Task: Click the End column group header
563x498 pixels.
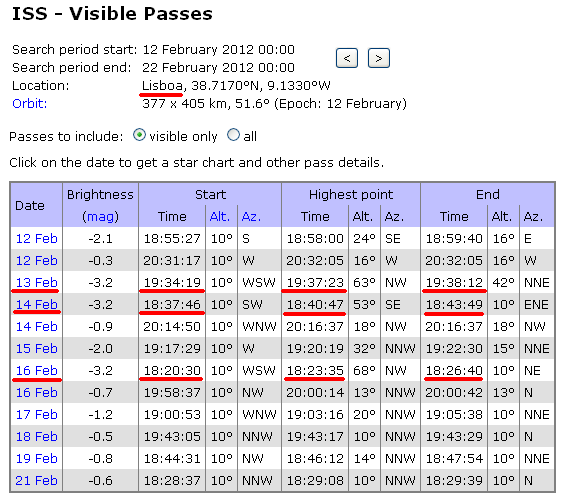Action: [488, 195]
